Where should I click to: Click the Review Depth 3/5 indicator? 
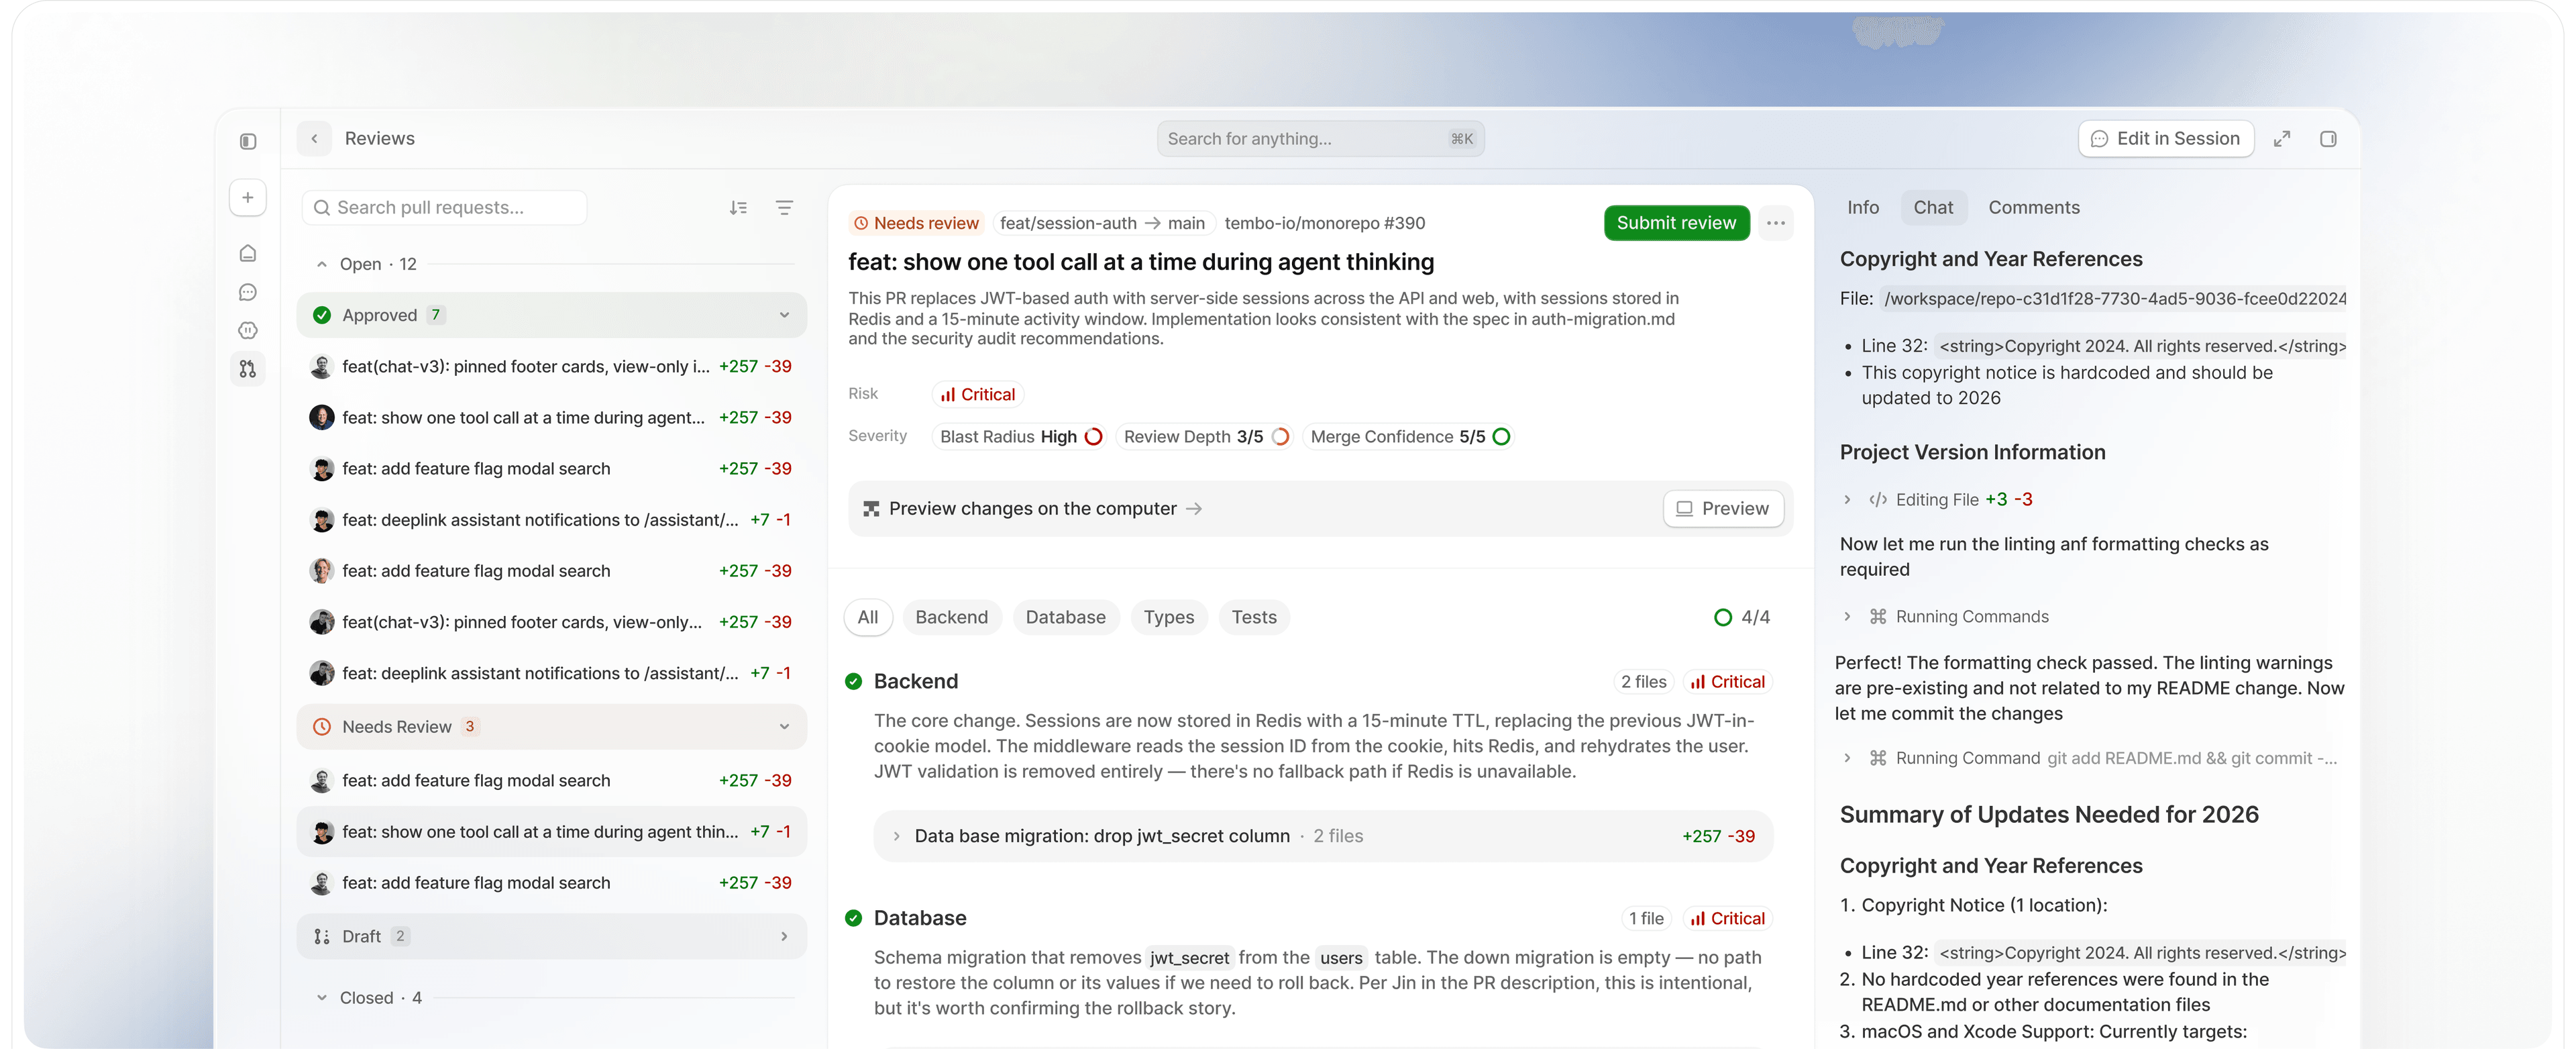click(1205, 436)
